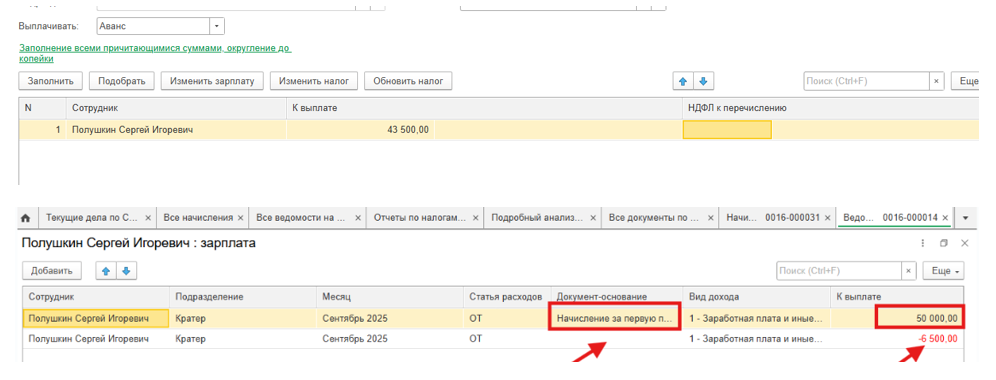The image size is (996, 380).
Task: Close the Текущие дела по С... tab
Action: pyautogui.click(x=148, y=217)
